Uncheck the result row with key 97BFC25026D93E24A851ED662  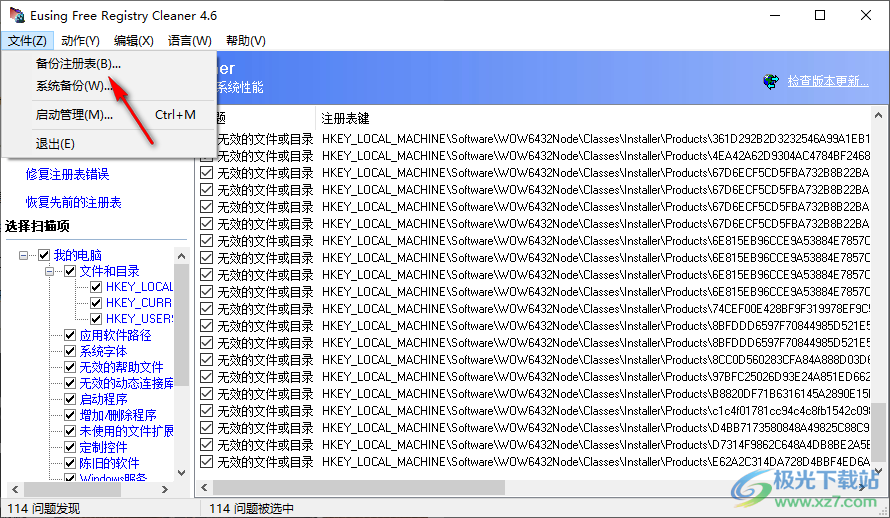(207, 377)
